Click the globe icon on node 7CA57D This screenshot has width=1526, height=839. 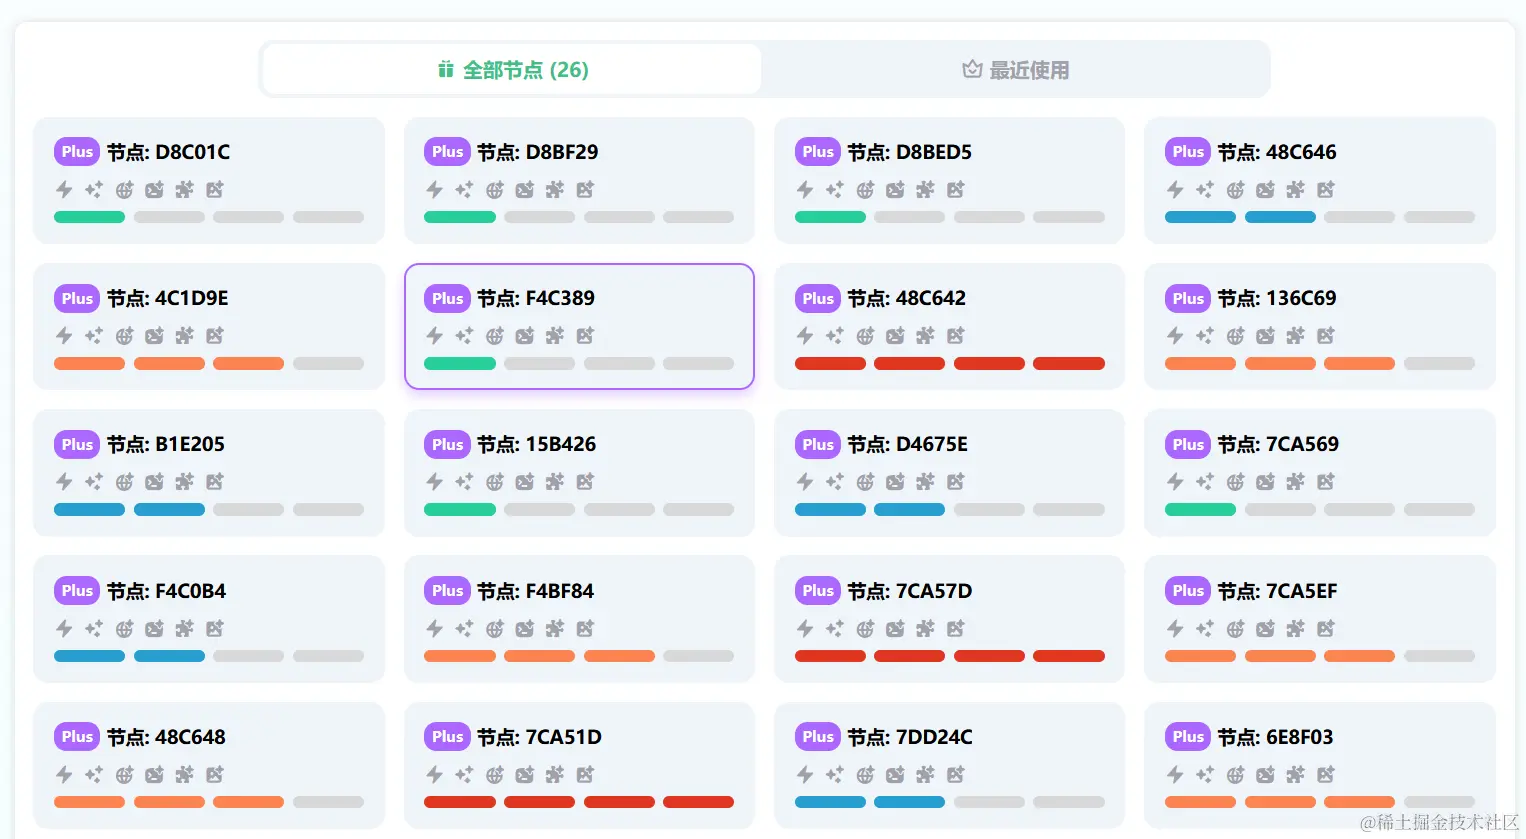pos(865,628)
